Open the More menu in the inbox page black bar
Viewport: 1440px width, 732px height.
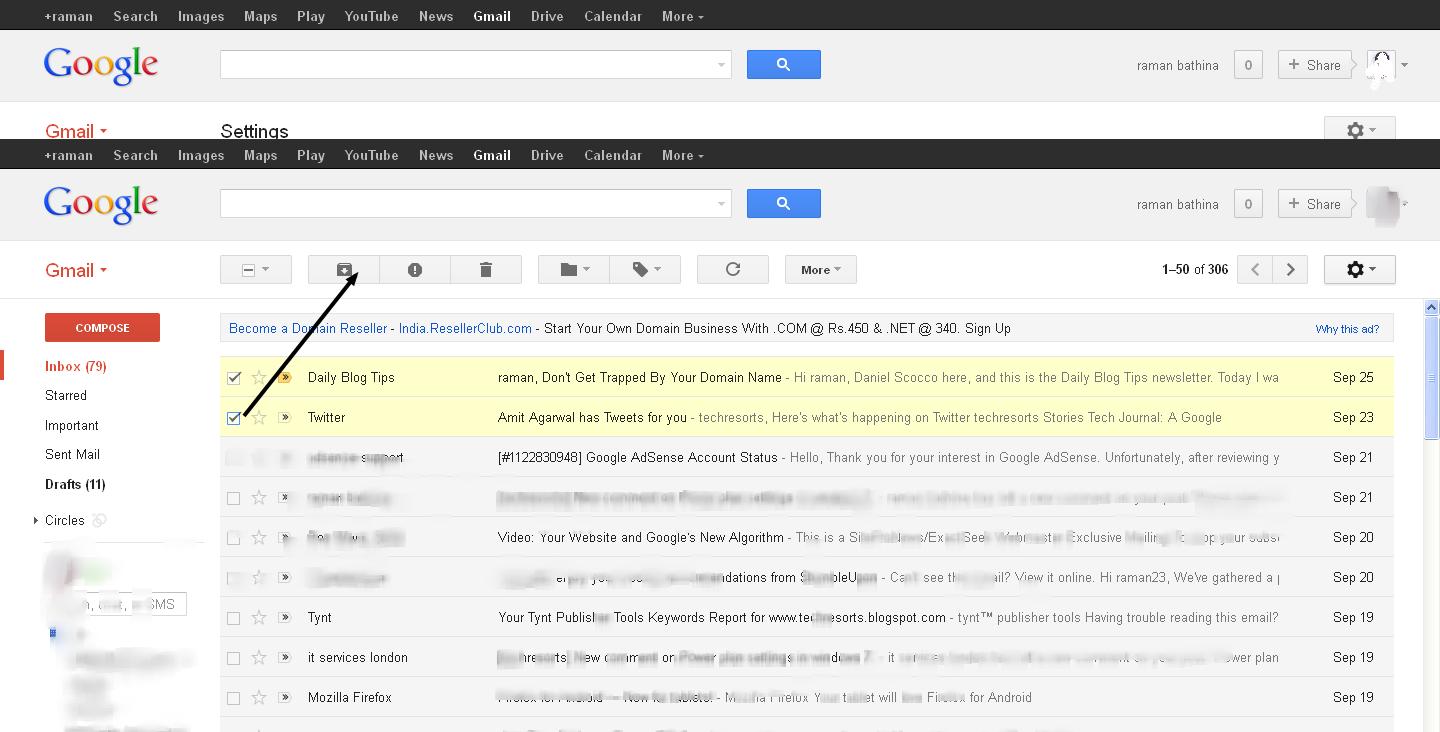[x=683, y=155]
